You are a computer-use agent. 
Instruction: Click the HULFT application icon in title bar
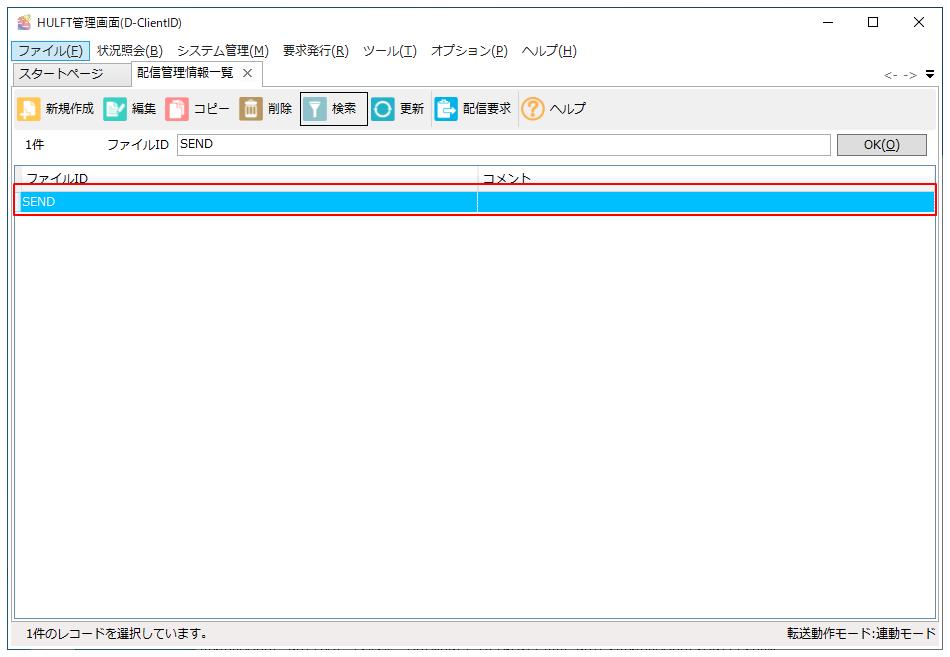coord(24,22)
